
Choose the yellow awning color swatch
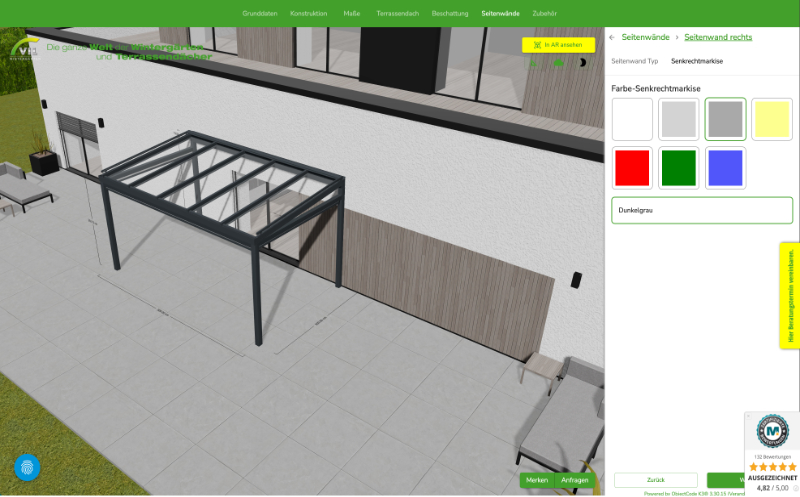(x=771, y=119)
